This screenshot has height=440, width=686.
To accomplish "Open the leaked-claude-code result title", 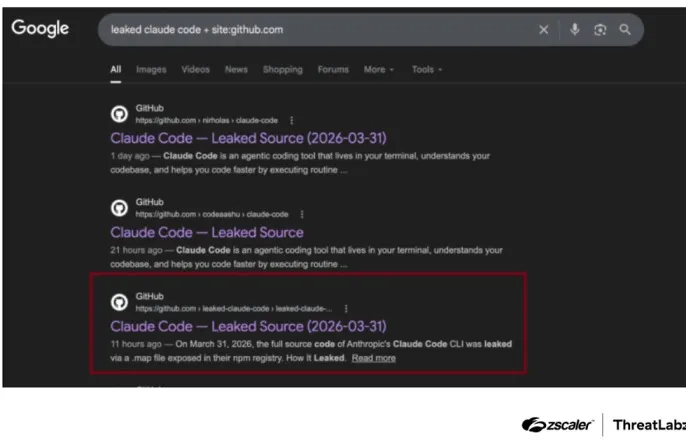I will [x=248, y=326].
